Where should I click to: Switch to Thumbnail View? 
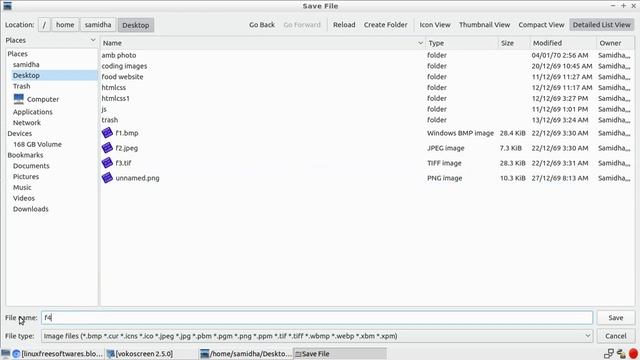pos(484,24)
